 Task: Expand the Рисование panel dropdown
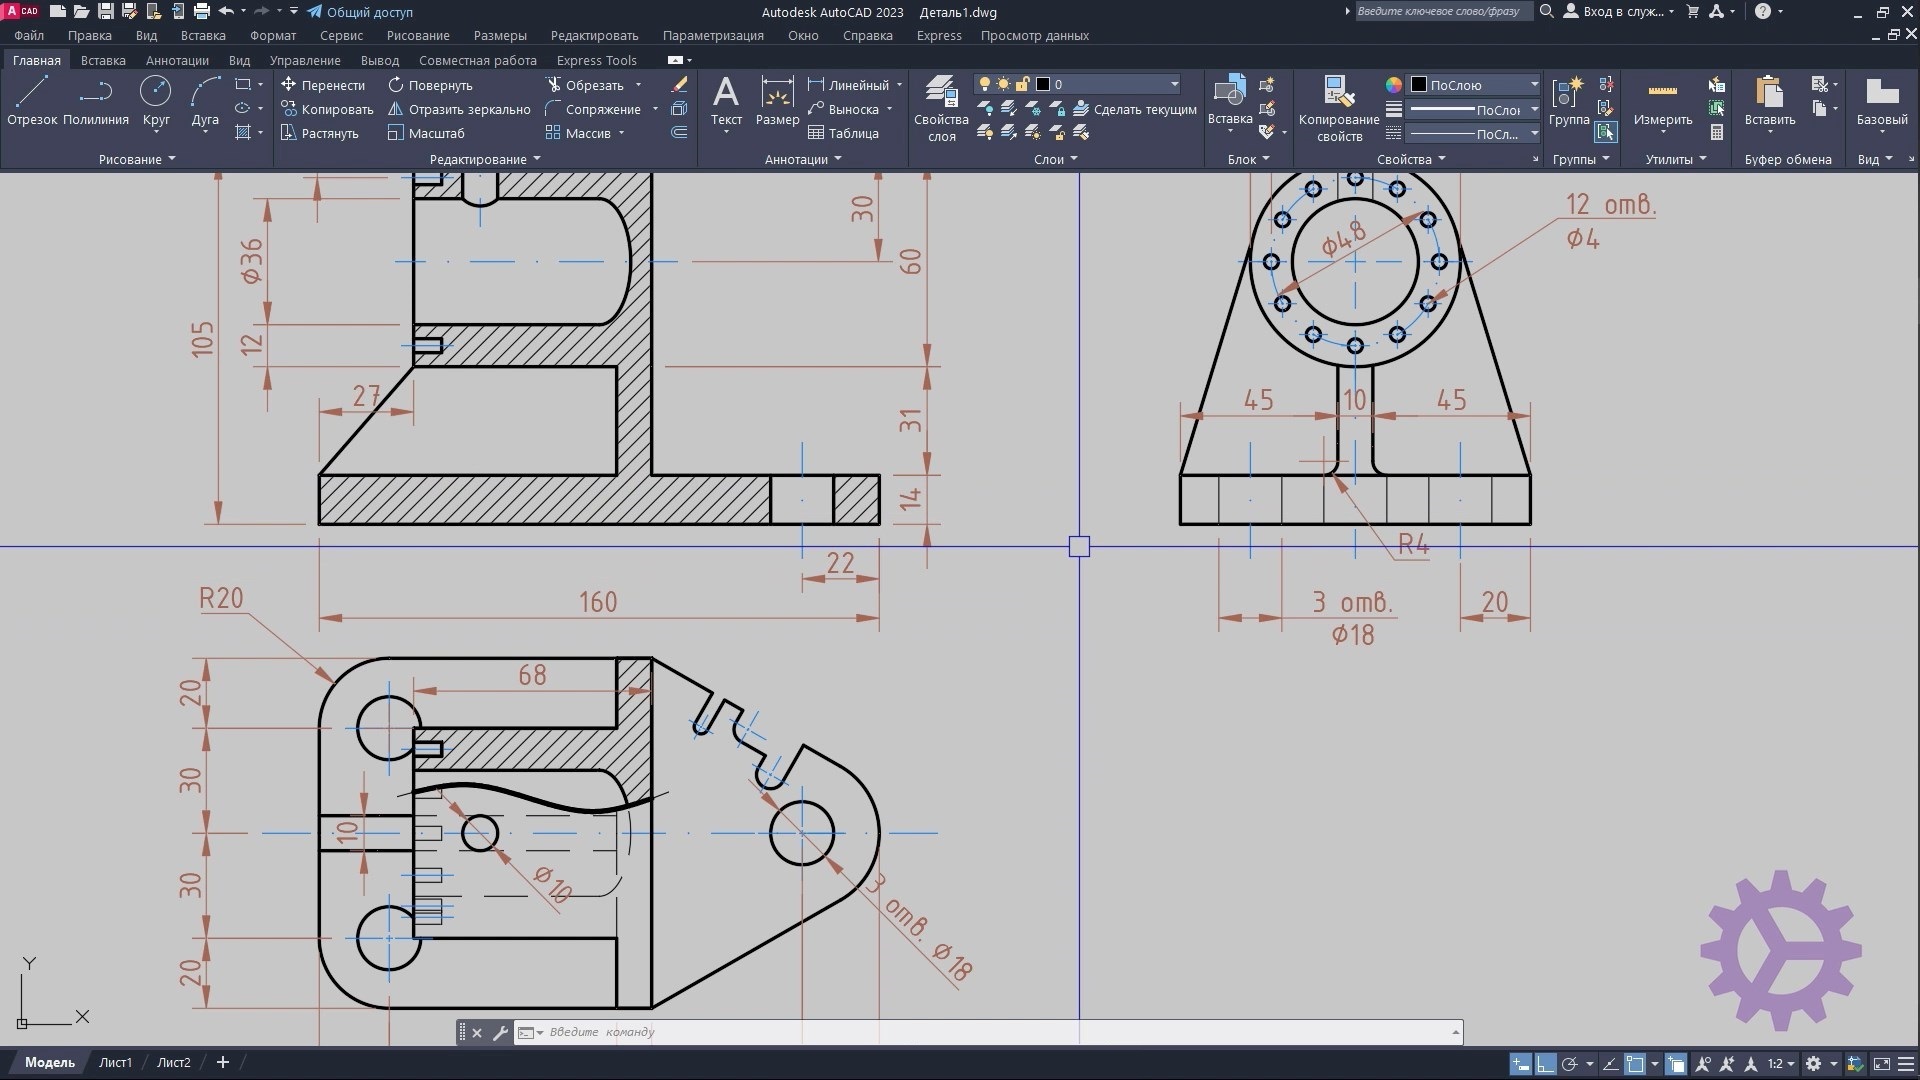click(137, 159)
